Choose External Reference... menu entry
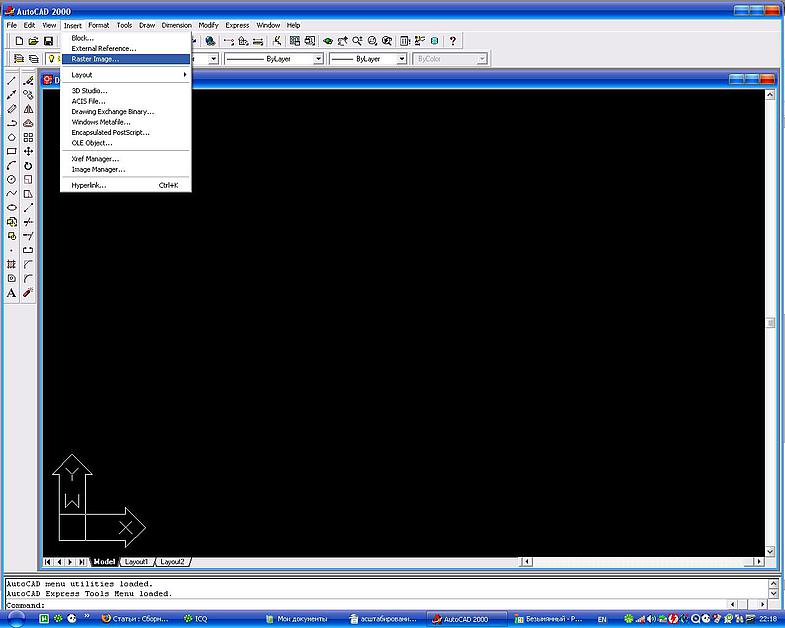785x628 pixels. click(x=126, y=49)
